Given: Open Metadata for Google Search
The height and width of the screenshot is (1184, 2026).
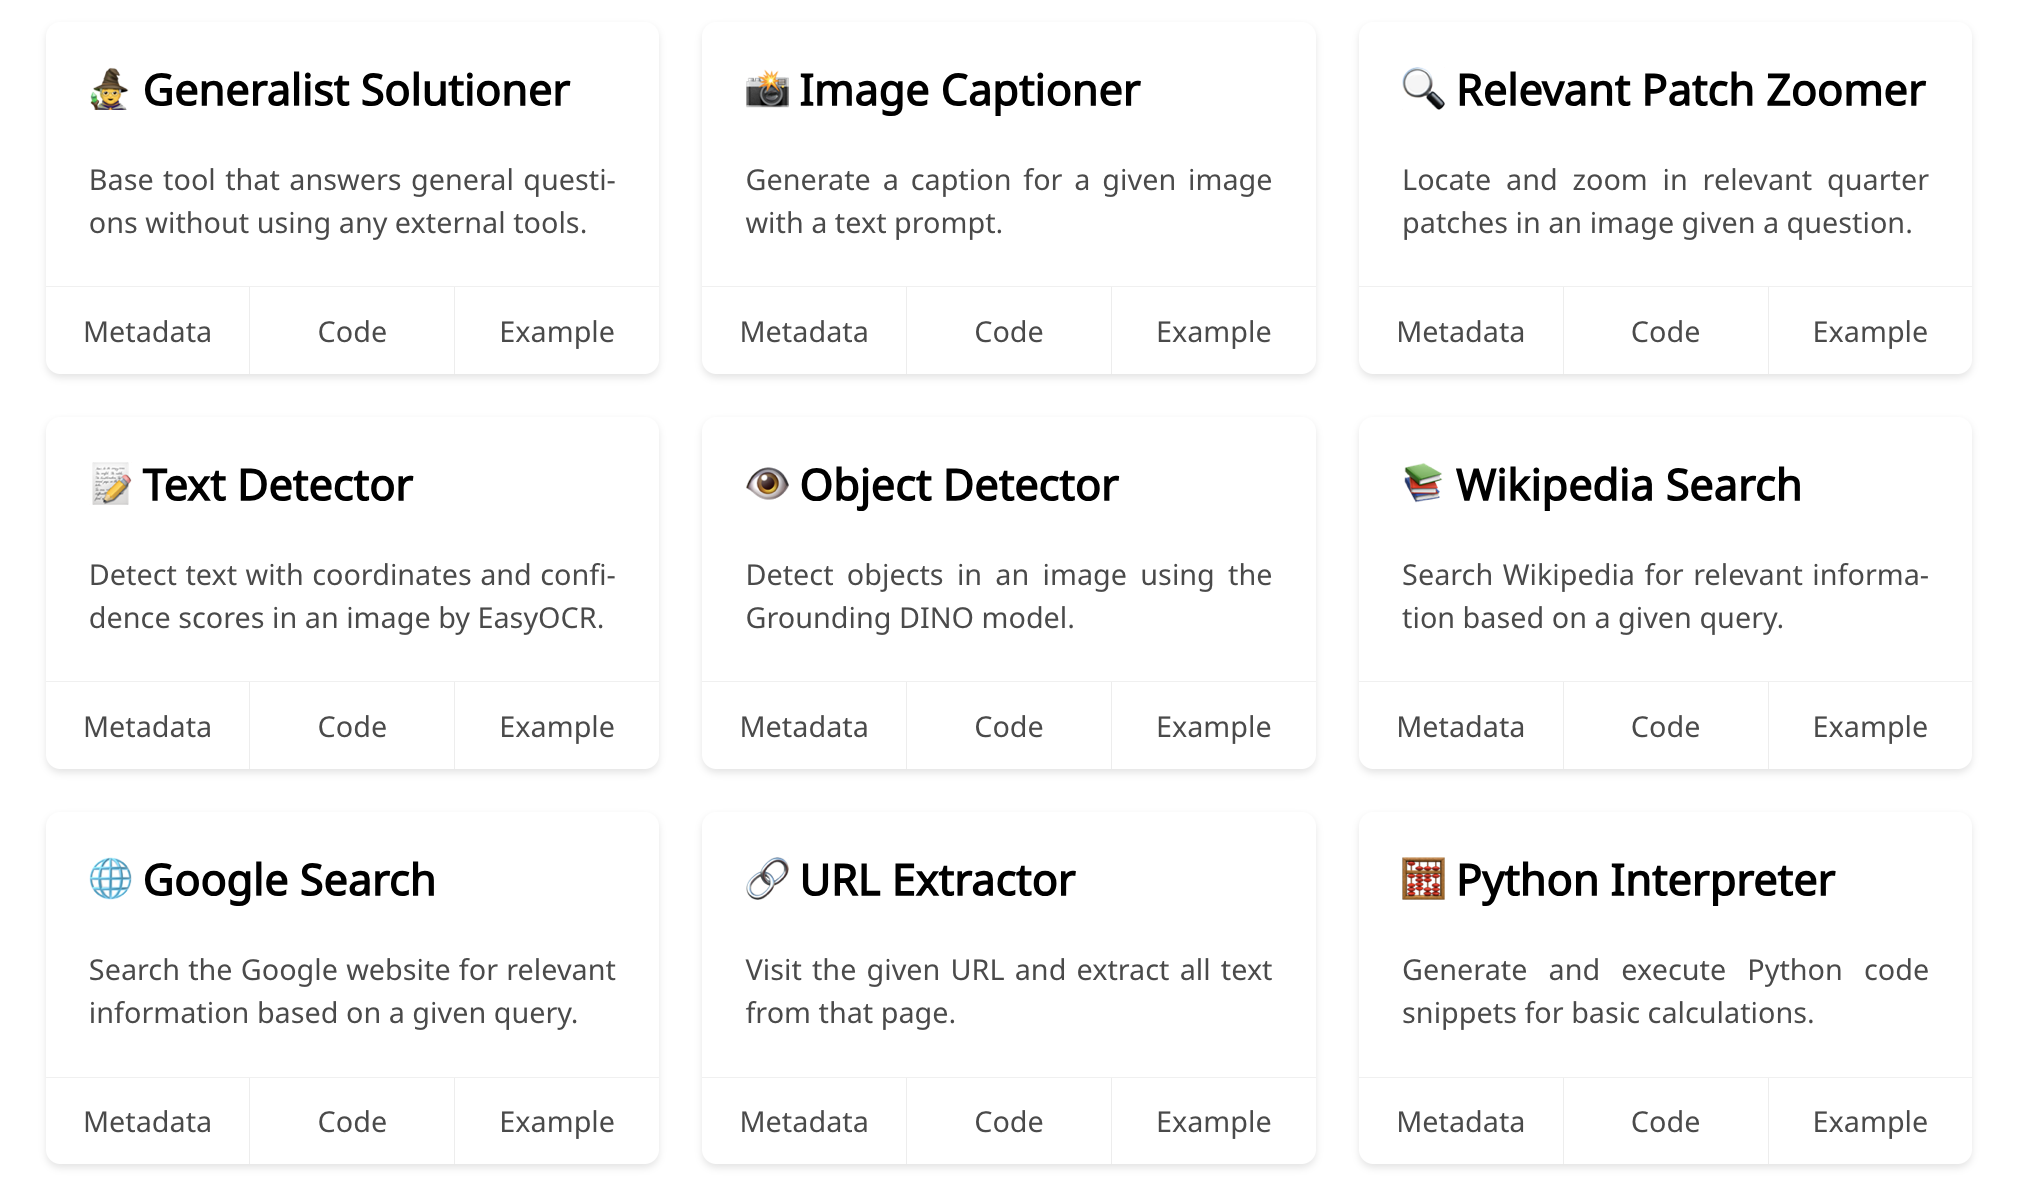Looking at the screenshot, I should click(x=148, y=1121).
